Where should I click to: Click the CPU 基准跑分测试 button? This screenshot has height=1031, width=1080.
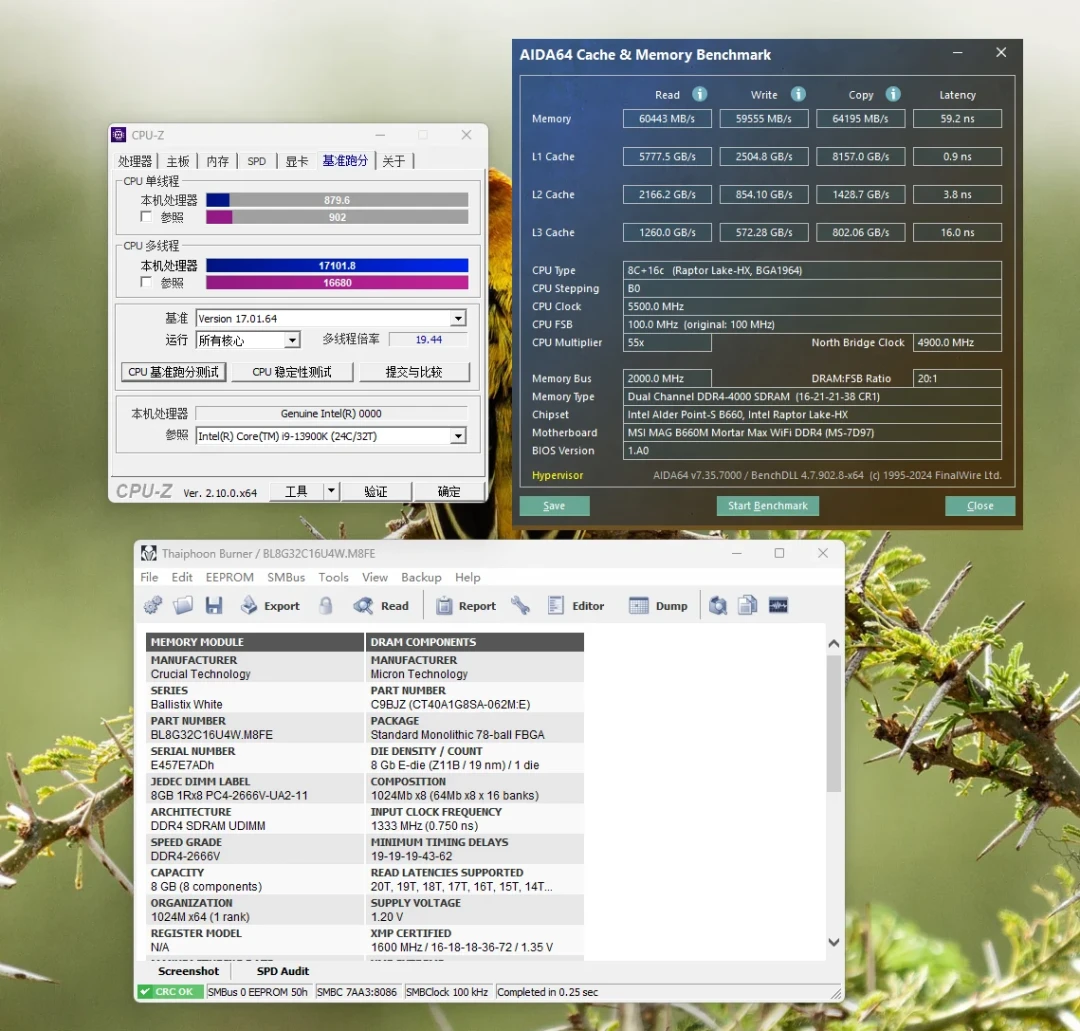(x=174, y=372)
